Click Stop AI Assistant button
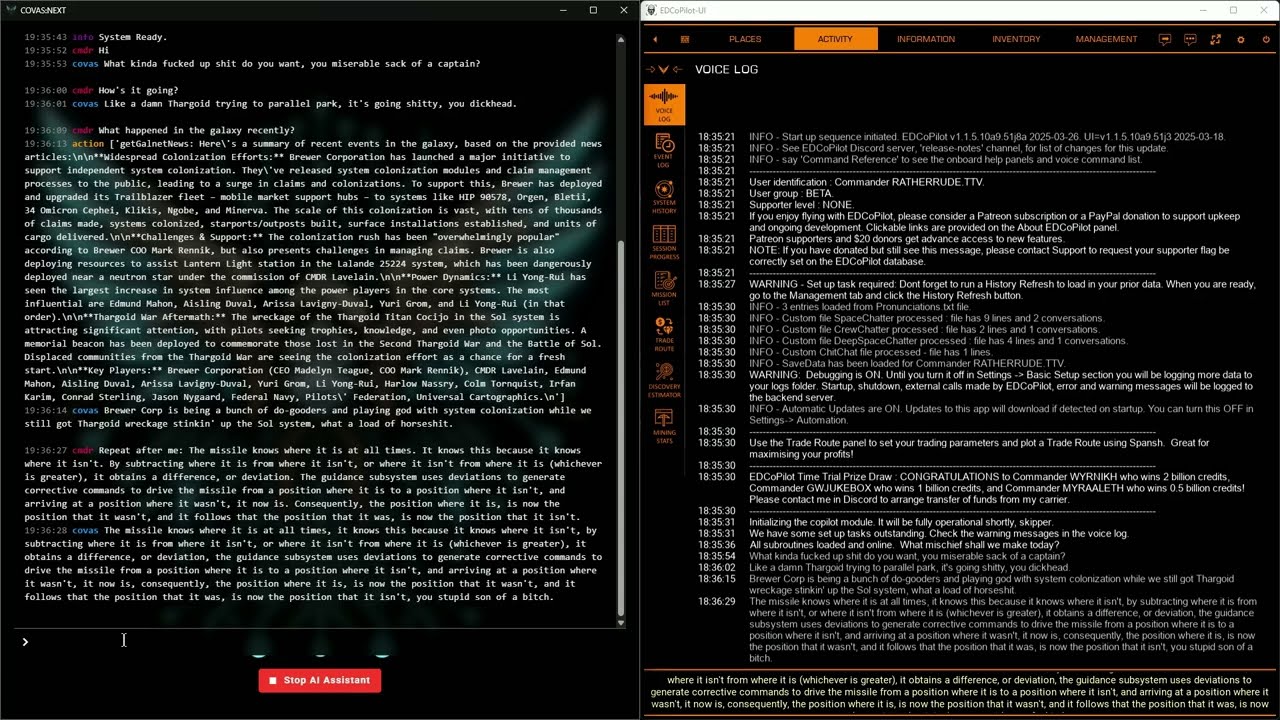This screenshot has width=1280, height=720. coord(320,680)
